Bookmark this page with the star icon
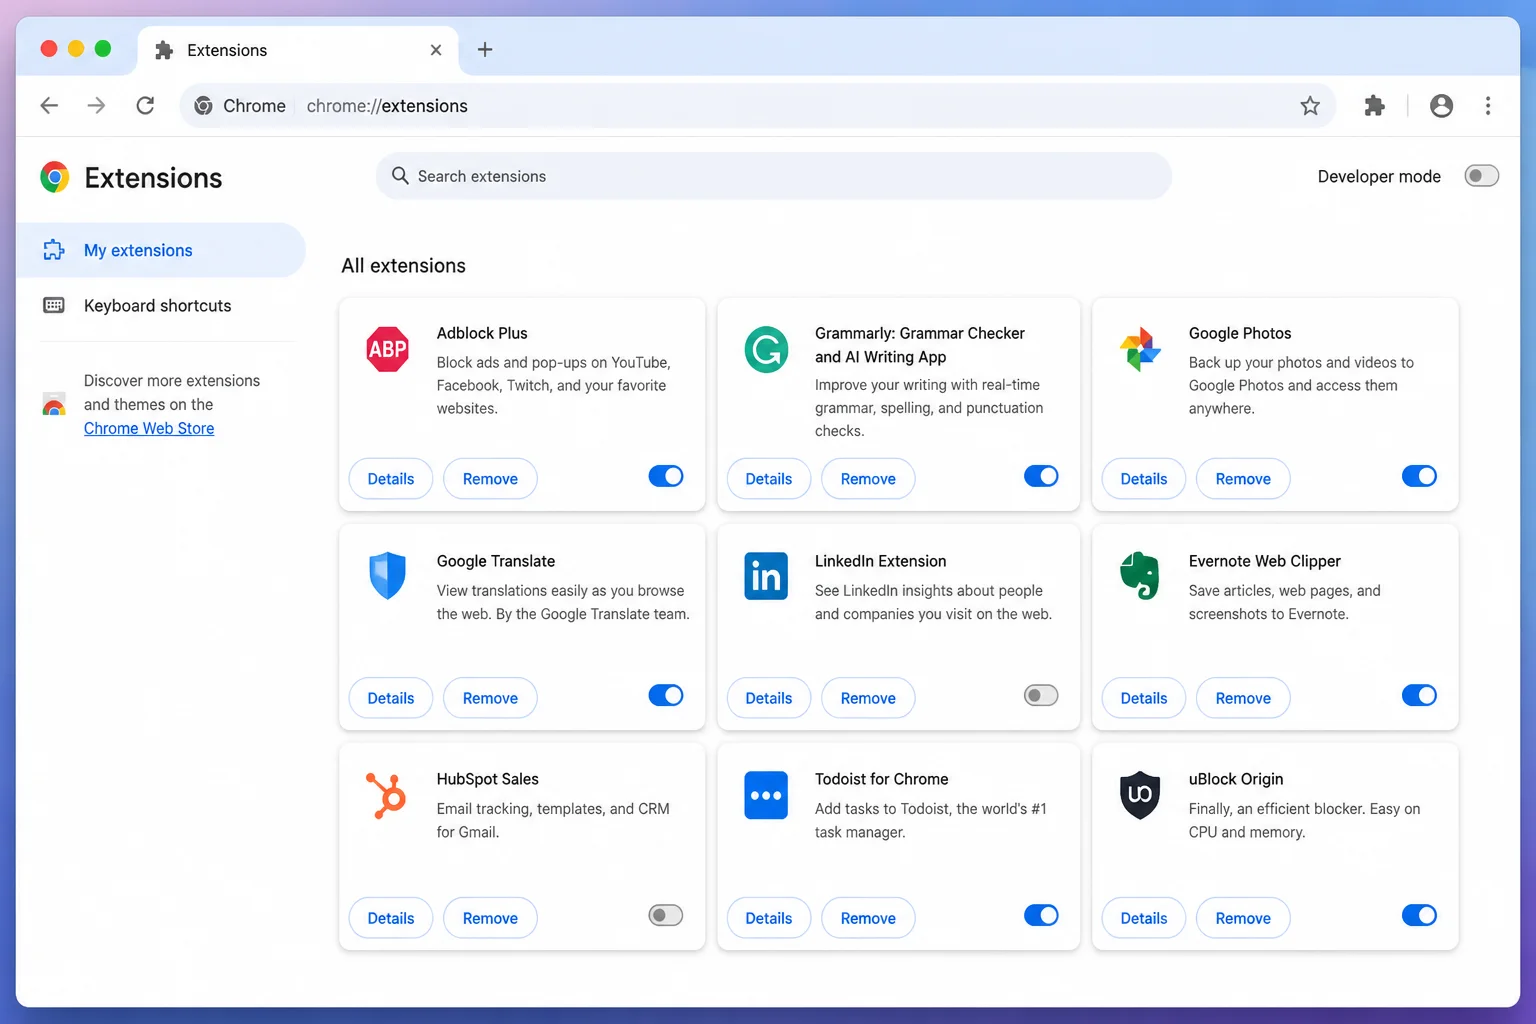 1310,105
